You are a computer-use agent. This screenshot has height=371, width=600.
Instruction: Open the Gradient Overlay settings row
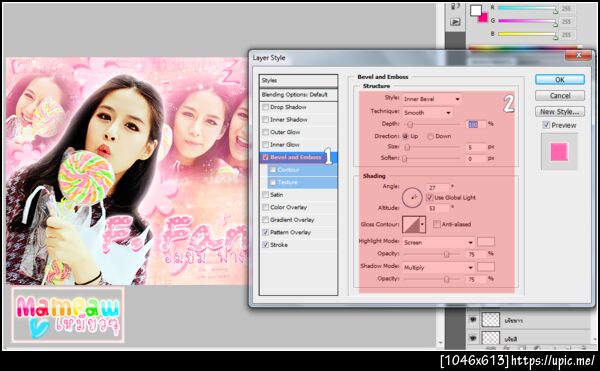[x=298, y=220]
